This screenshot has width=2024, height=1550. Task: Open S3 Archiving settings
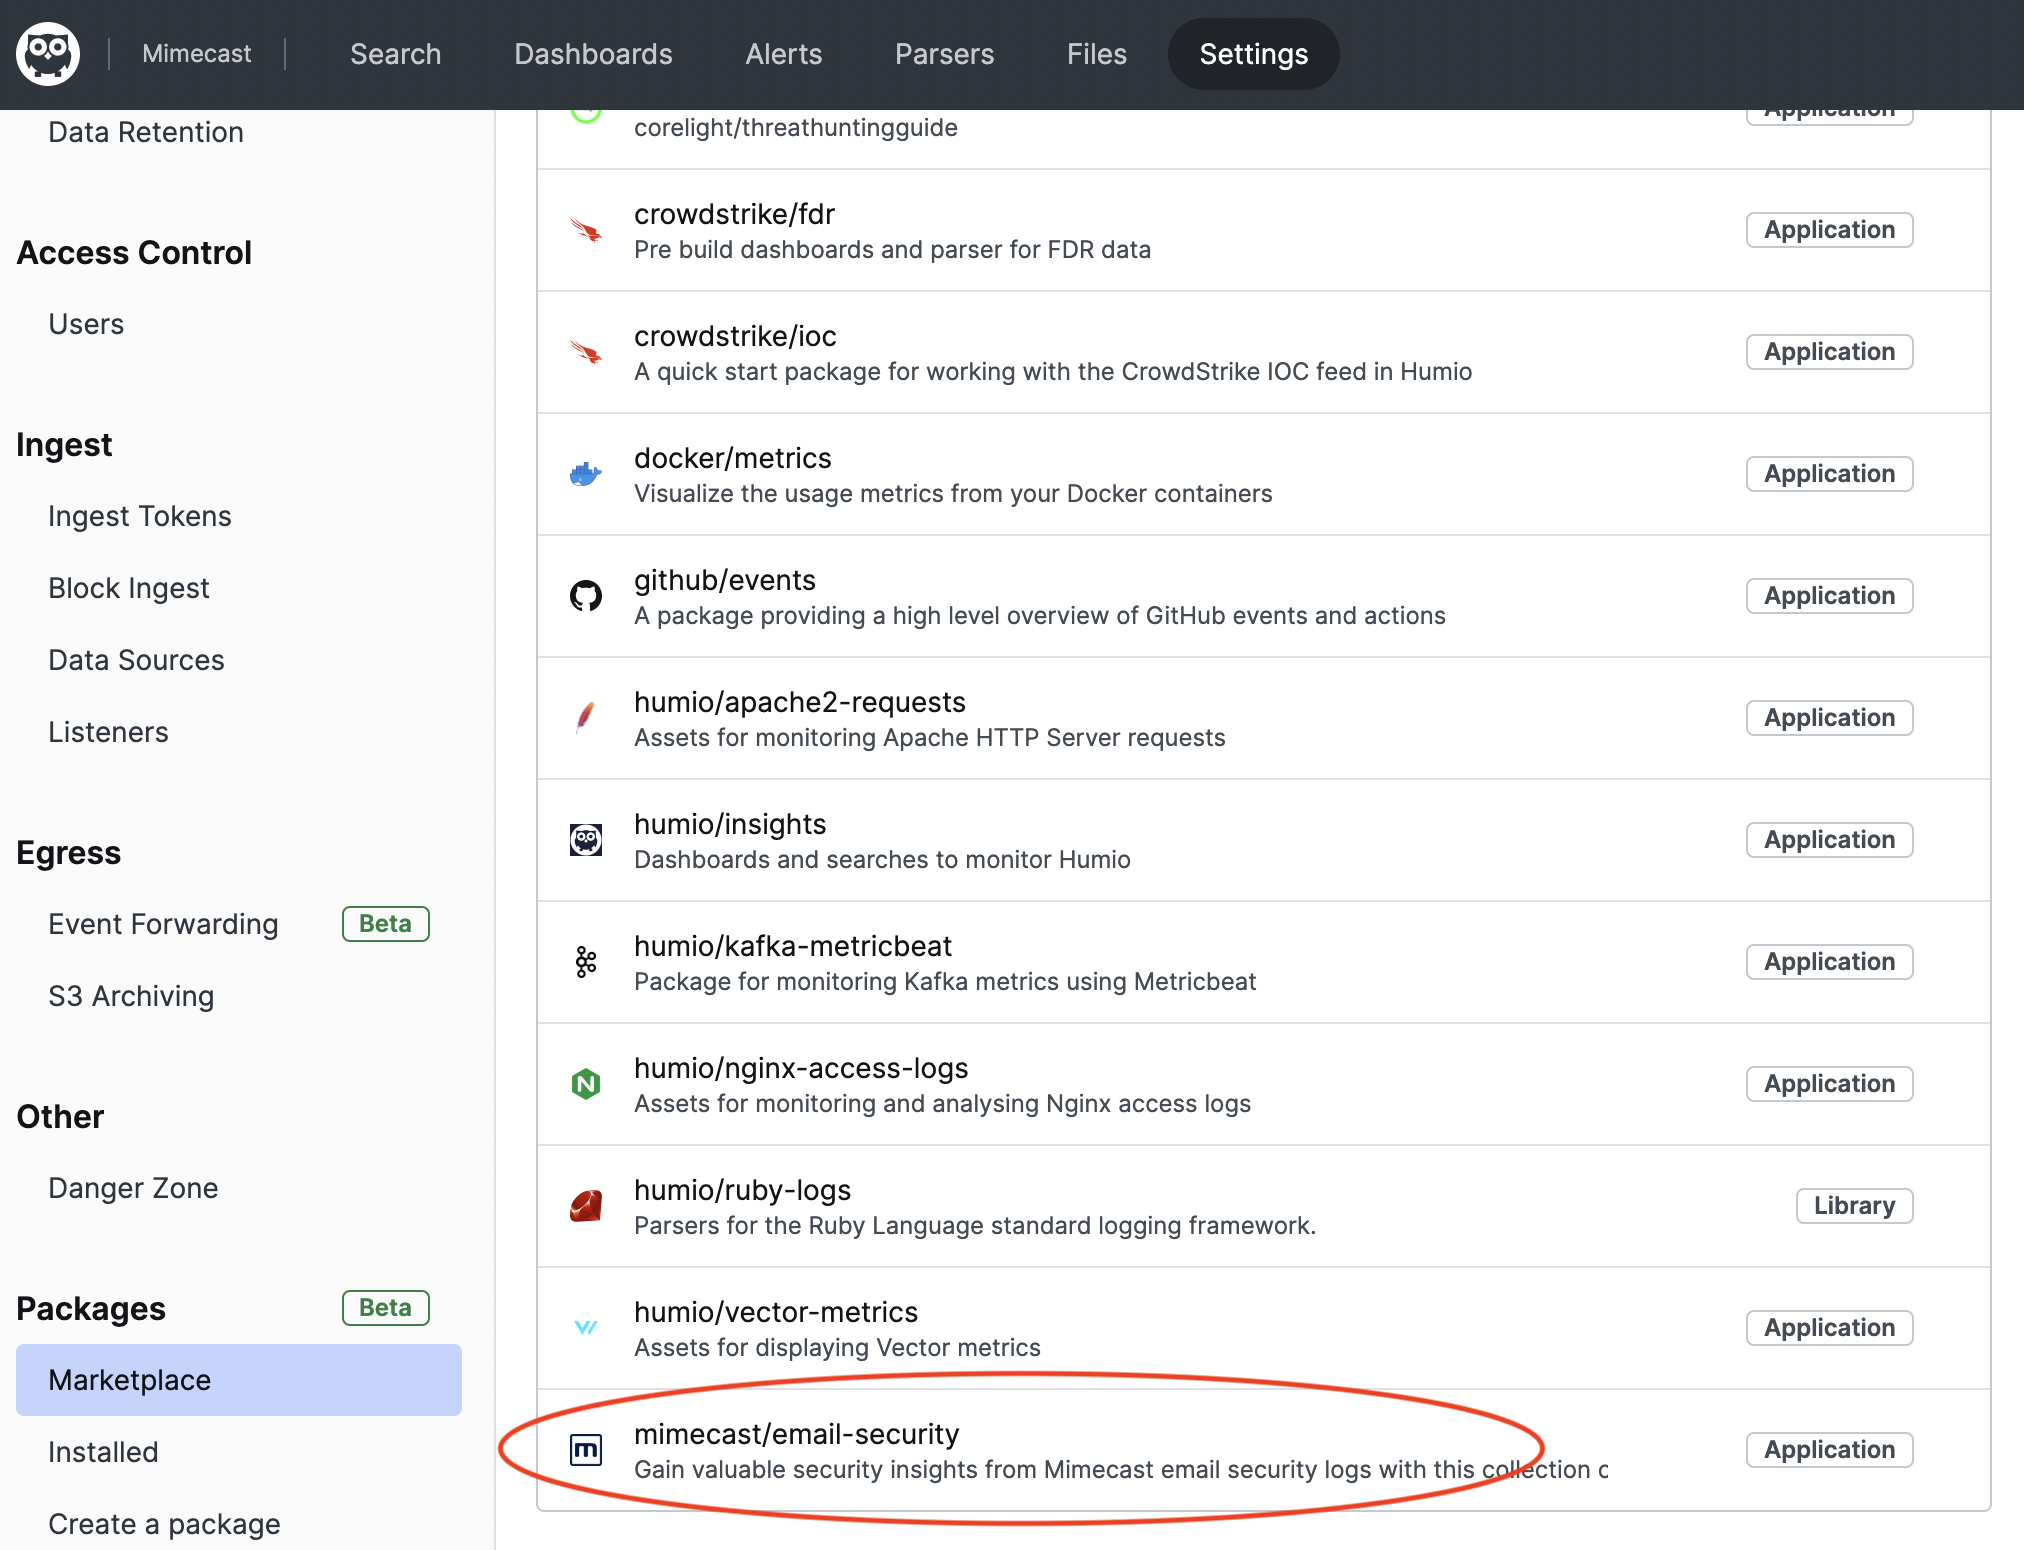(131, 996)
